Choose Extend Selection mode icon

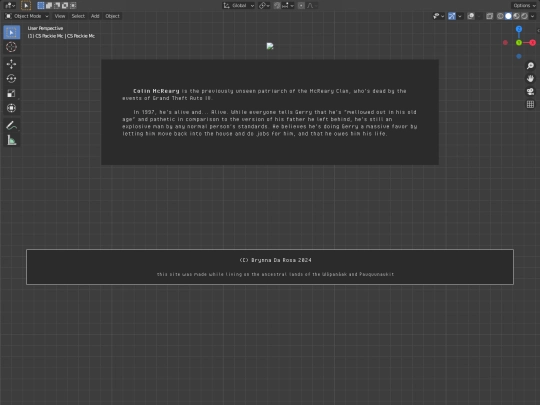49,6
